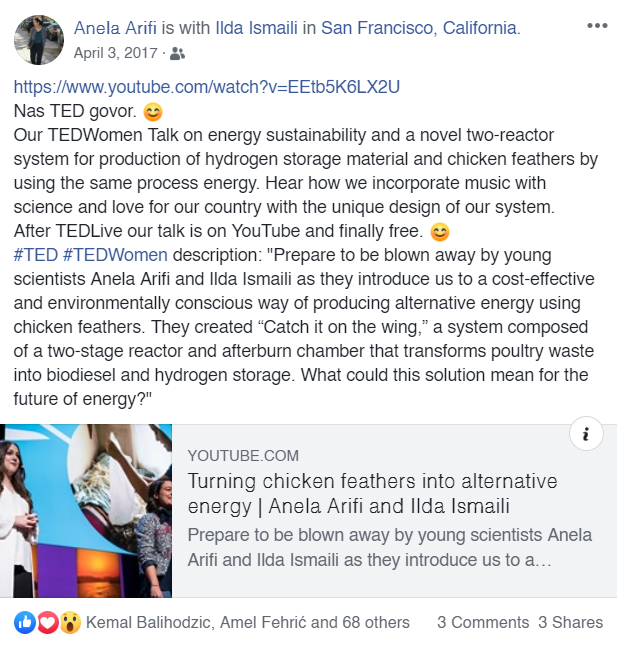
Task: Click the YOUTUBE.COM source label
Action: pos(243,456)
